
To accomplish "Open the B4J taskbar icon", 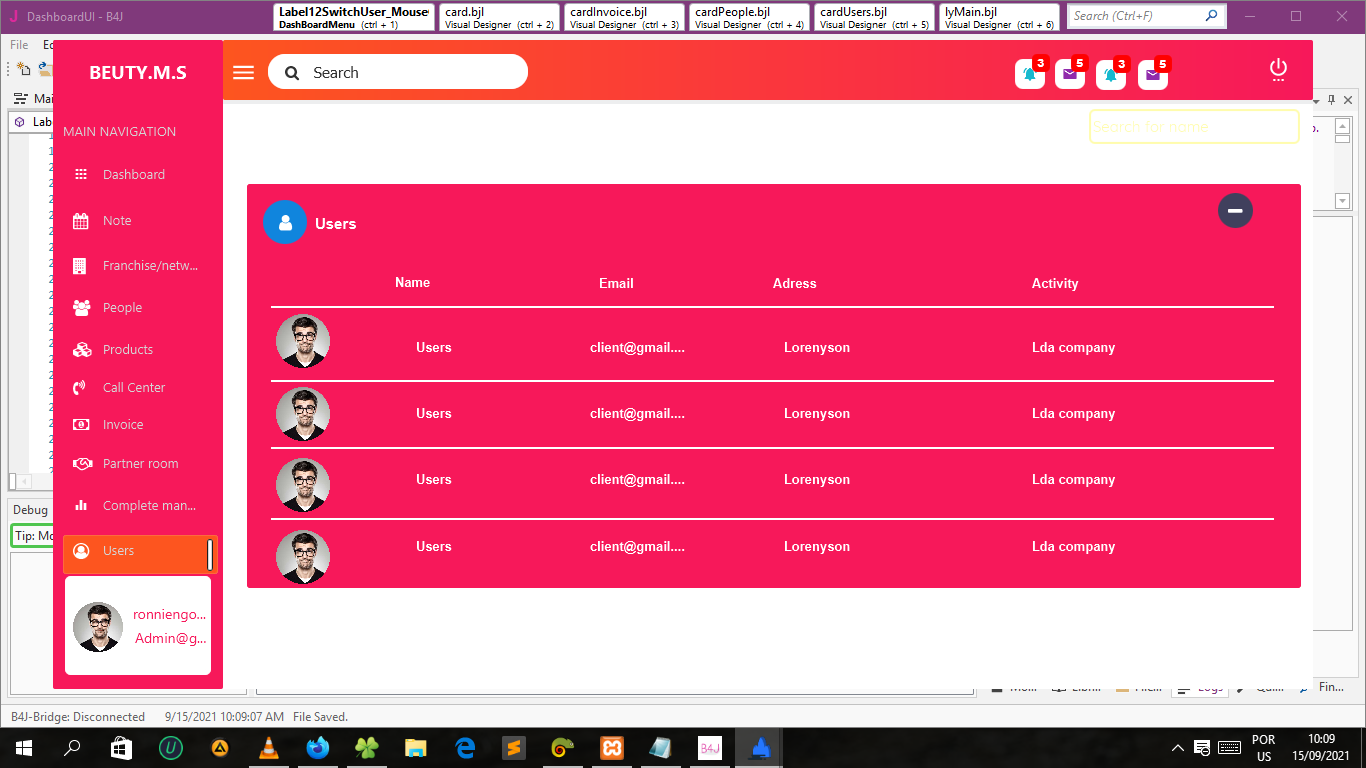I will point(710,748).
